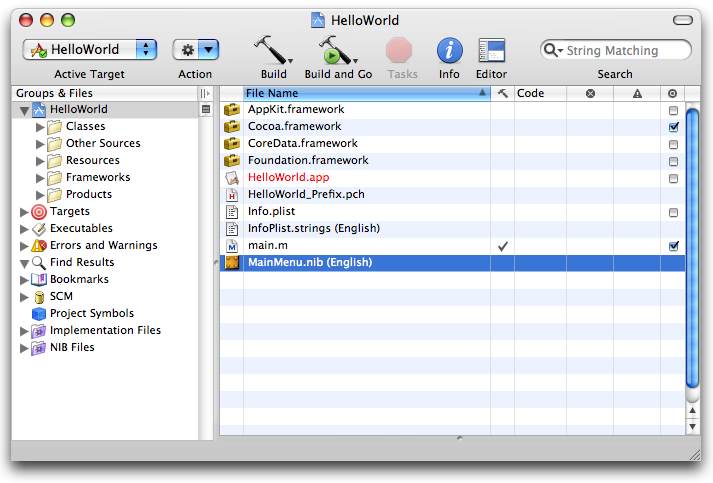
Task: Expand the Other Sources folder
Action: [40, 144]
